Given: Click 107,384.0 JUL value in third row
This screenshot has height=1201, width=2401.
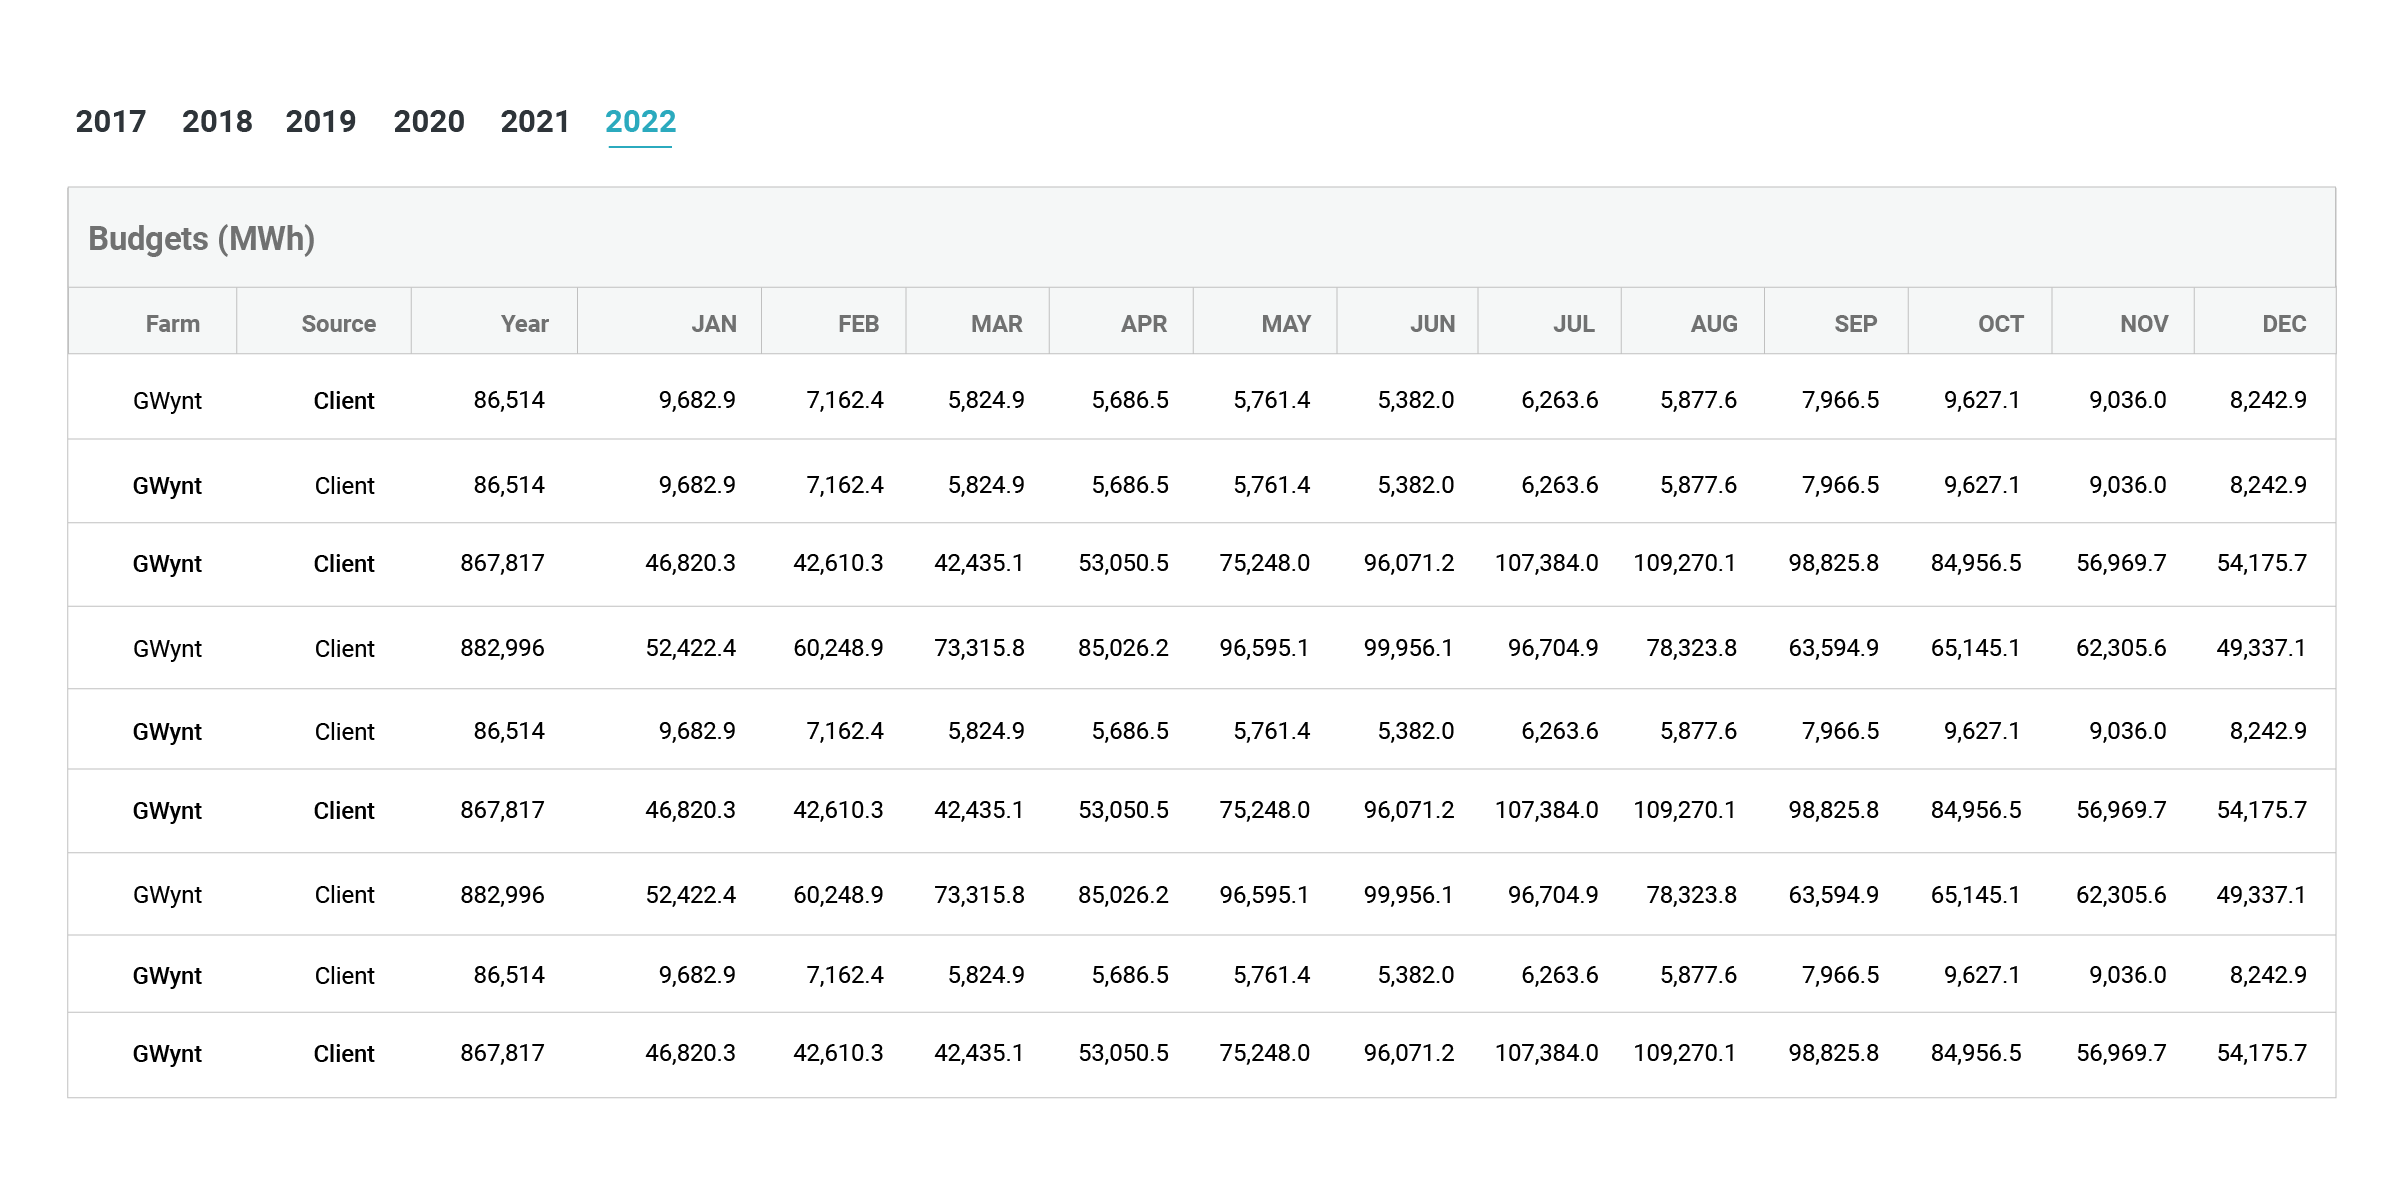Looking at the screenshot, I should coord(1546,563).
